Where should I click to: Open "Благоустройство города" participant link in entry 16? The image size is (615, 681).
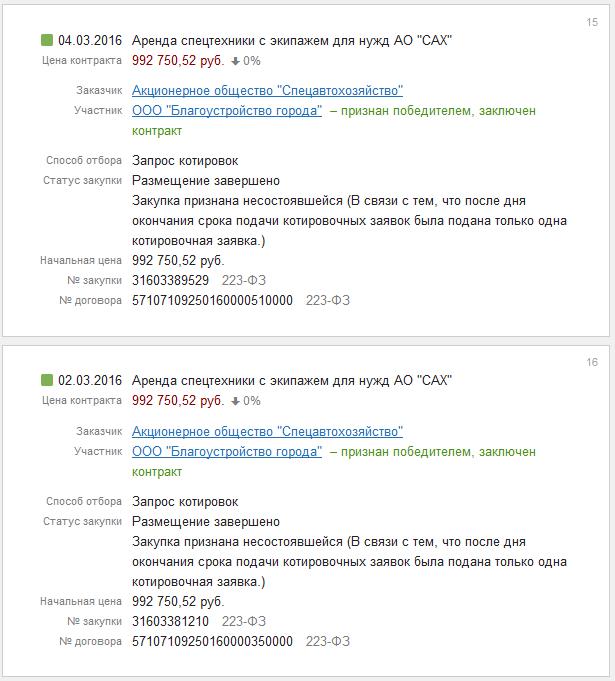pos(227,452)
